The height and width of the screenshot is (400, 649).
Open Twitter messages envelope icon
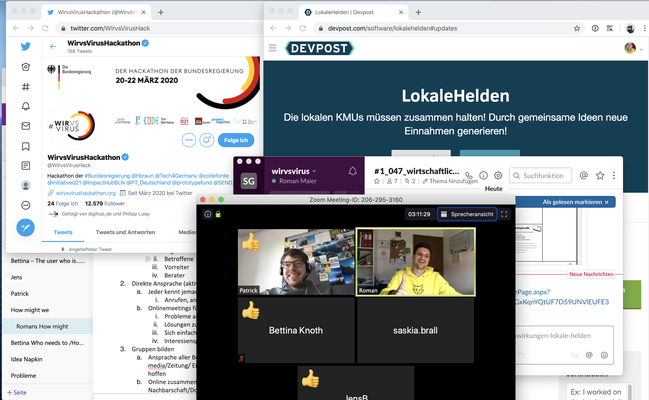pos(26,126)
